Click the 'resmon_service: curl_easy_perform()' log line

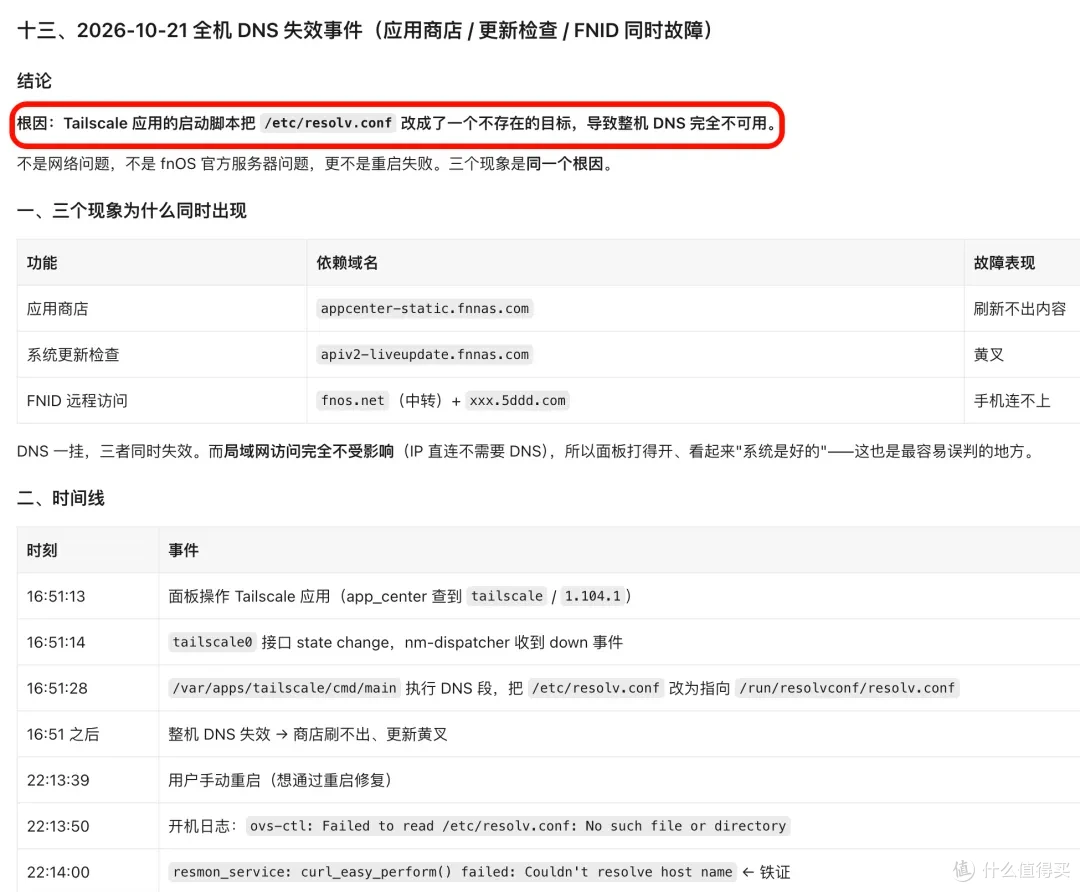click(453, 872)
